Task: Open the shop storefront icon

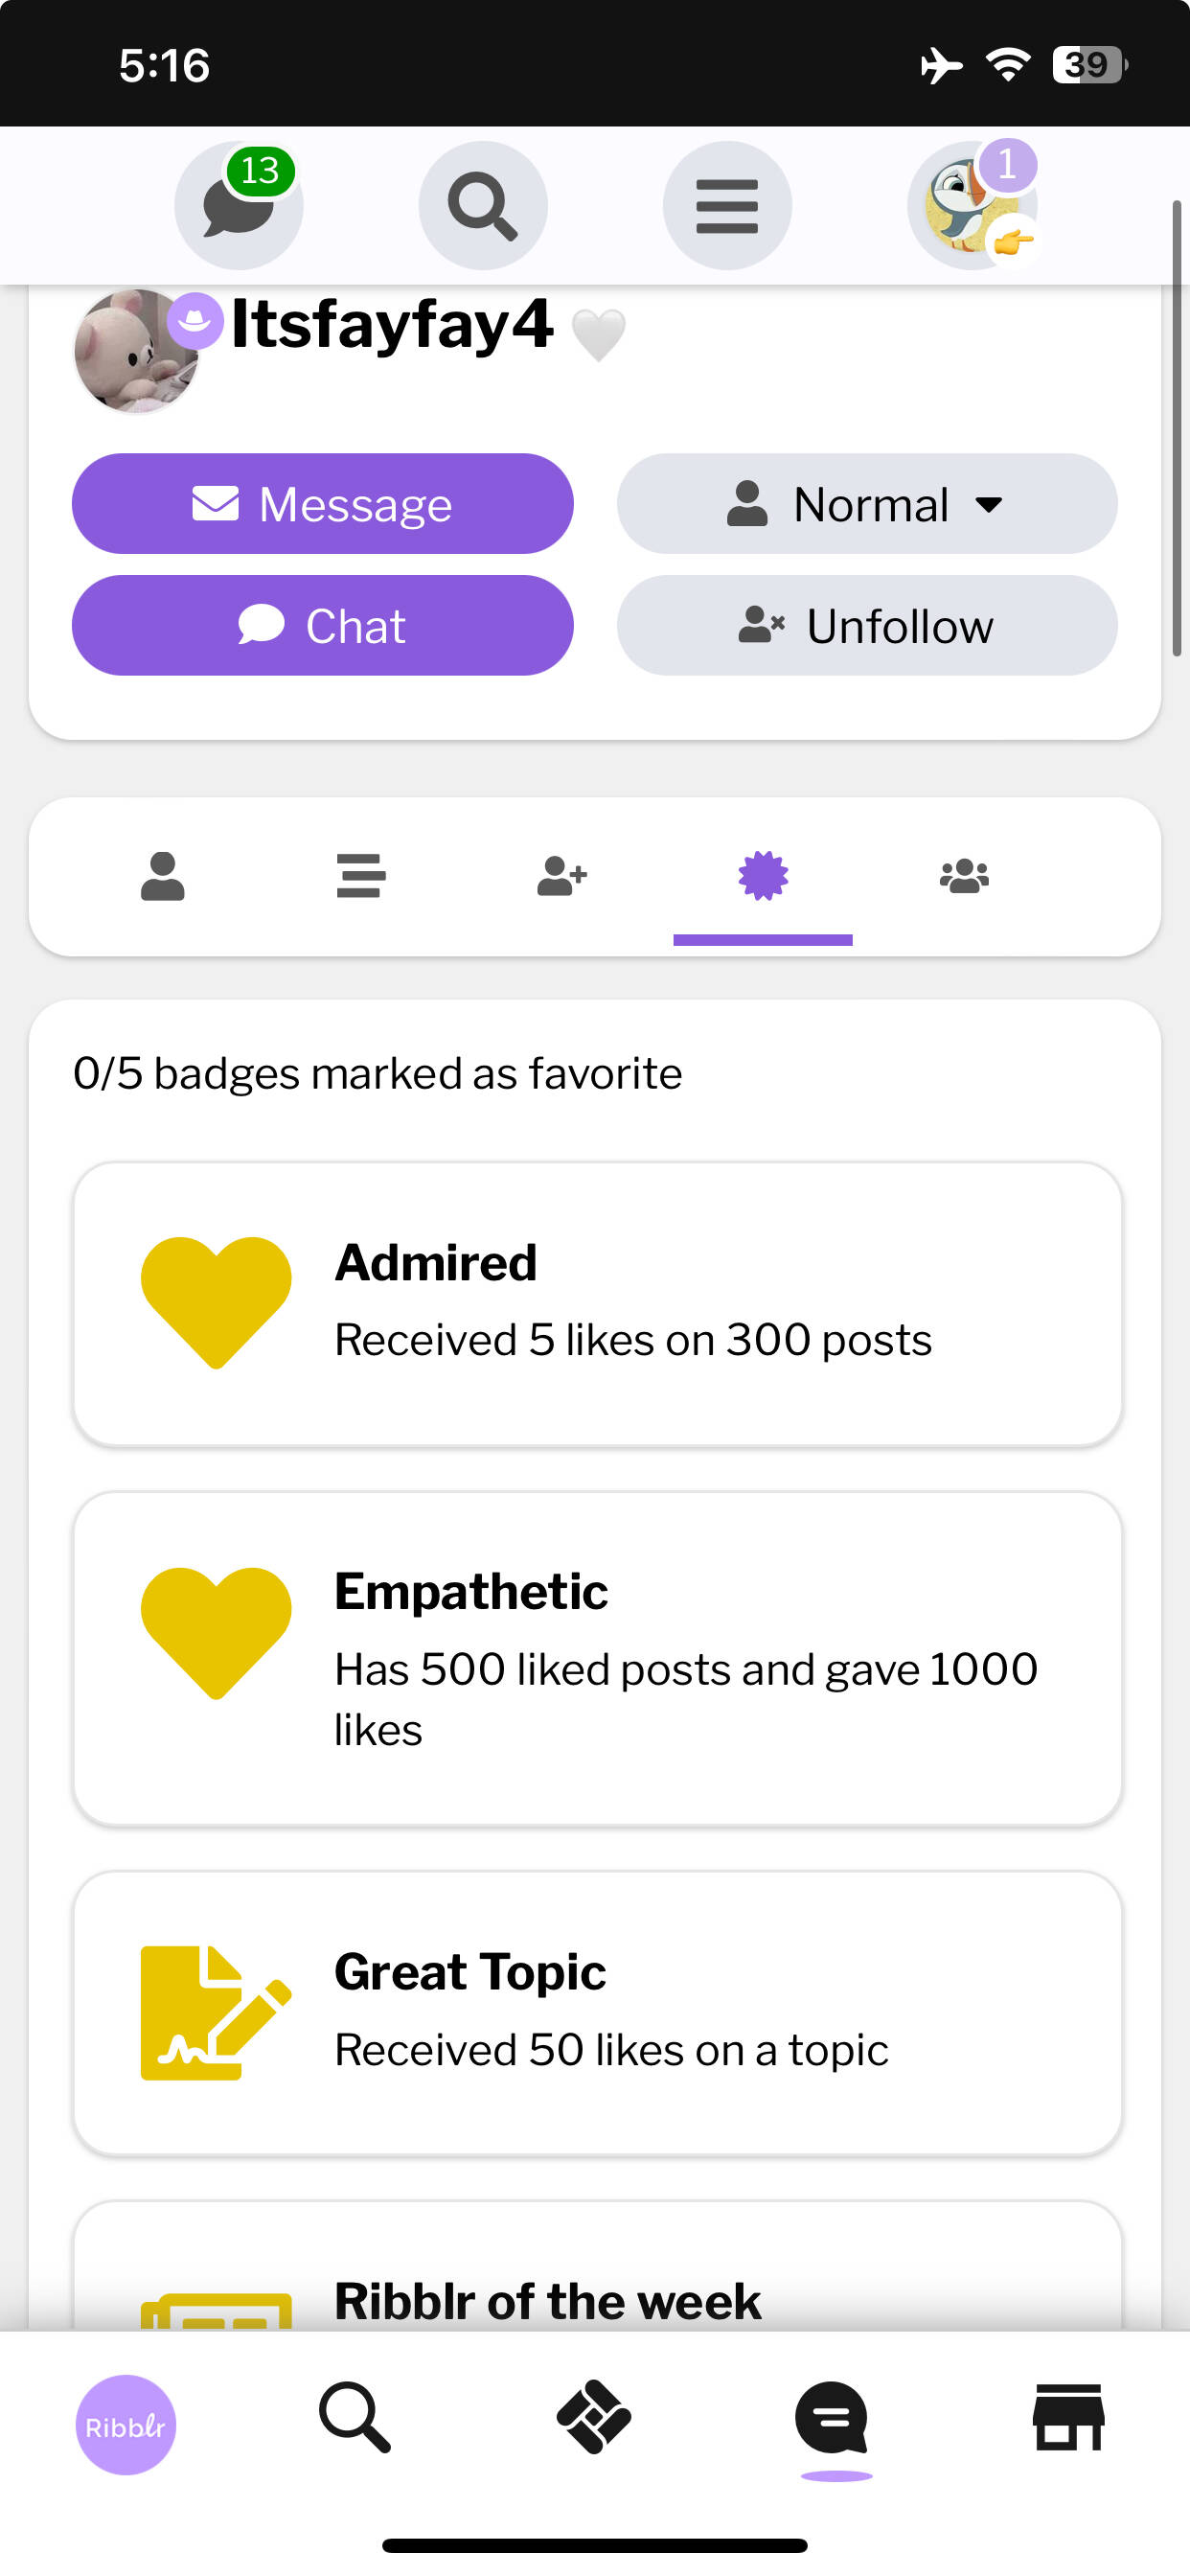Action: click(1068, 2418)
